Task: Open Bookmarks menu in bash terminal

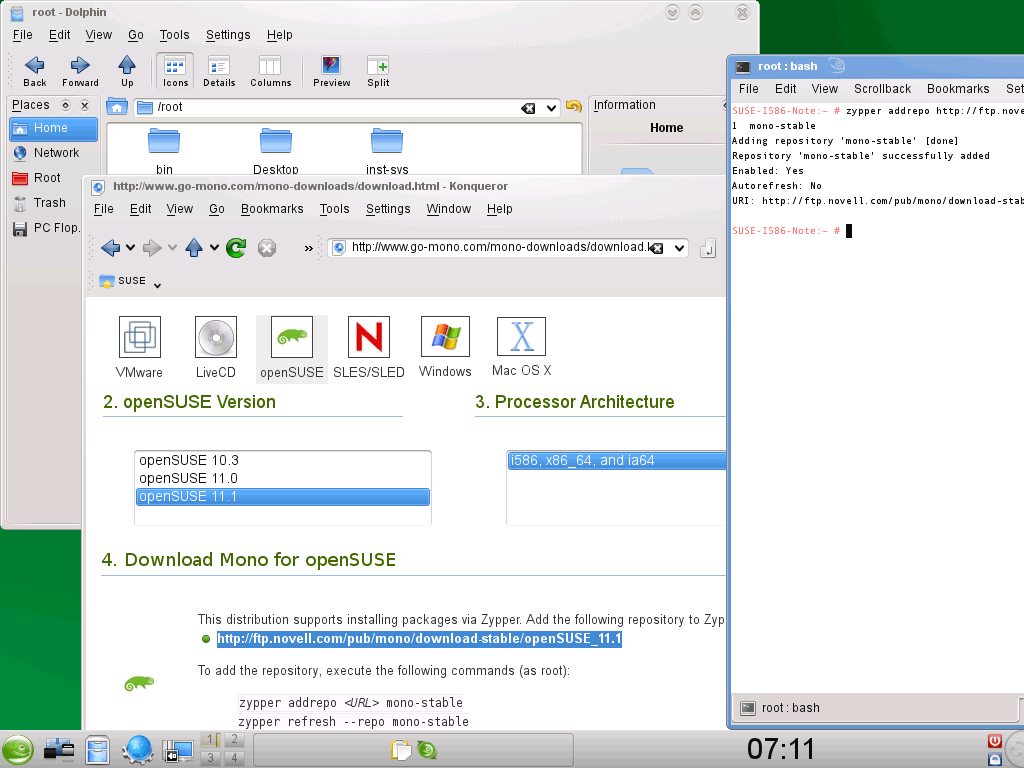Action: [957, 89]
